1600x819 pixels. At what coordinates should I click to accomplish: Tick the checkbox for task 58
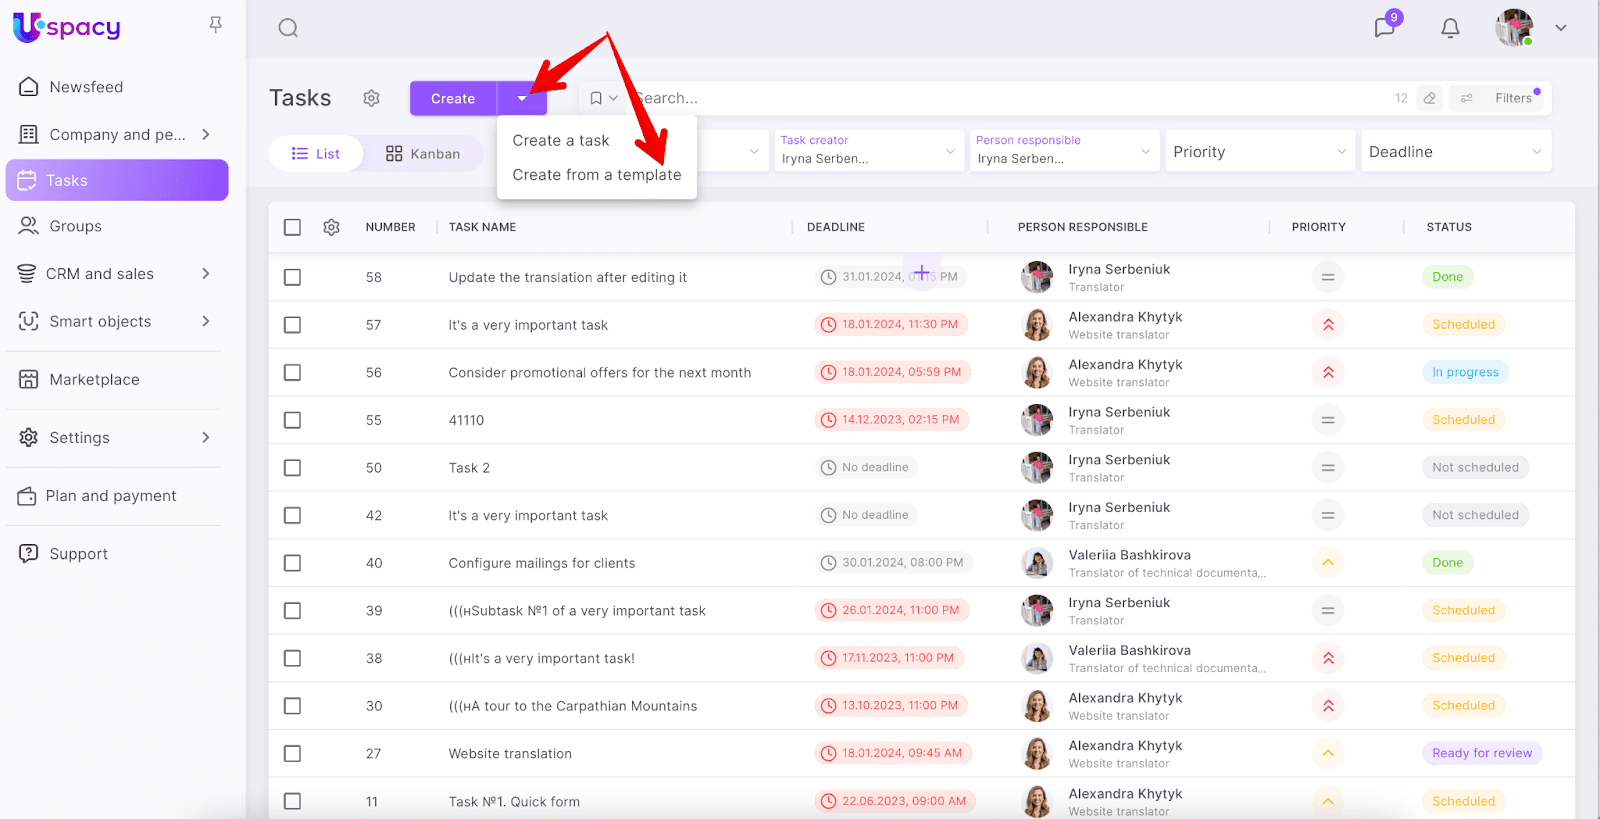(292, 277)
